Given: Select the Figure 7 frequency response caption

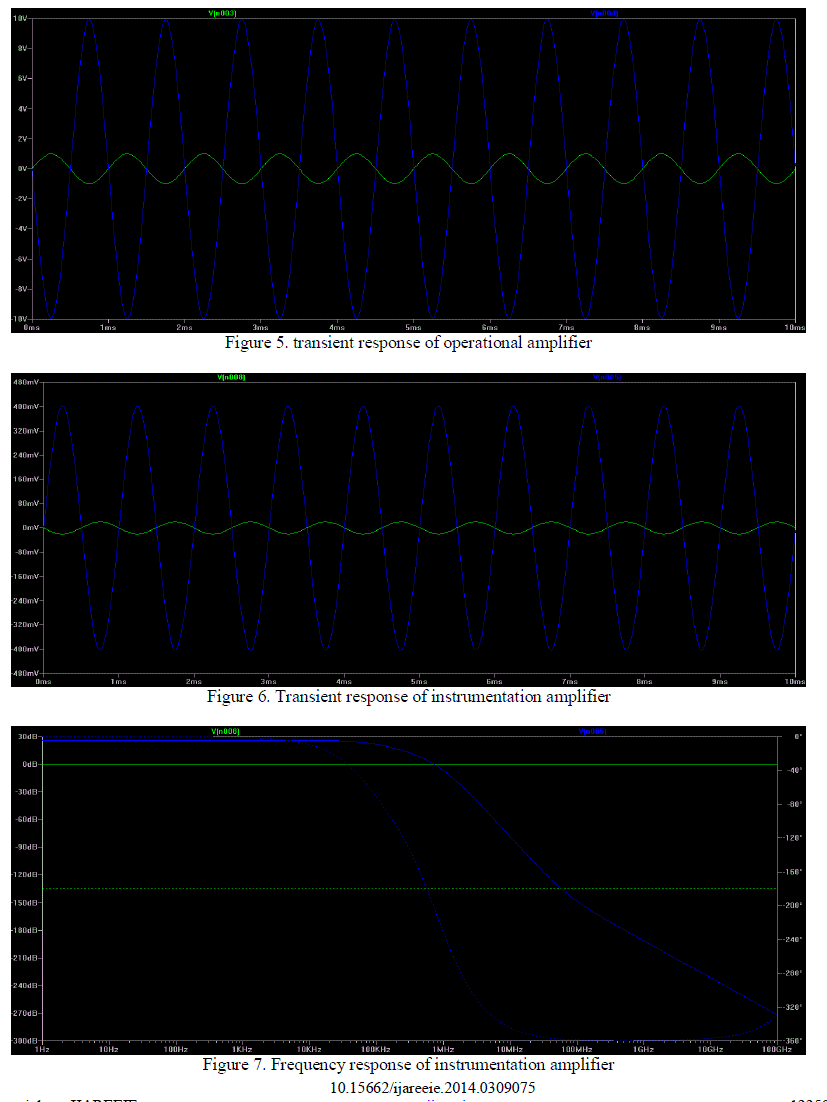Looking at the screenshot, I should (408, 1065).
